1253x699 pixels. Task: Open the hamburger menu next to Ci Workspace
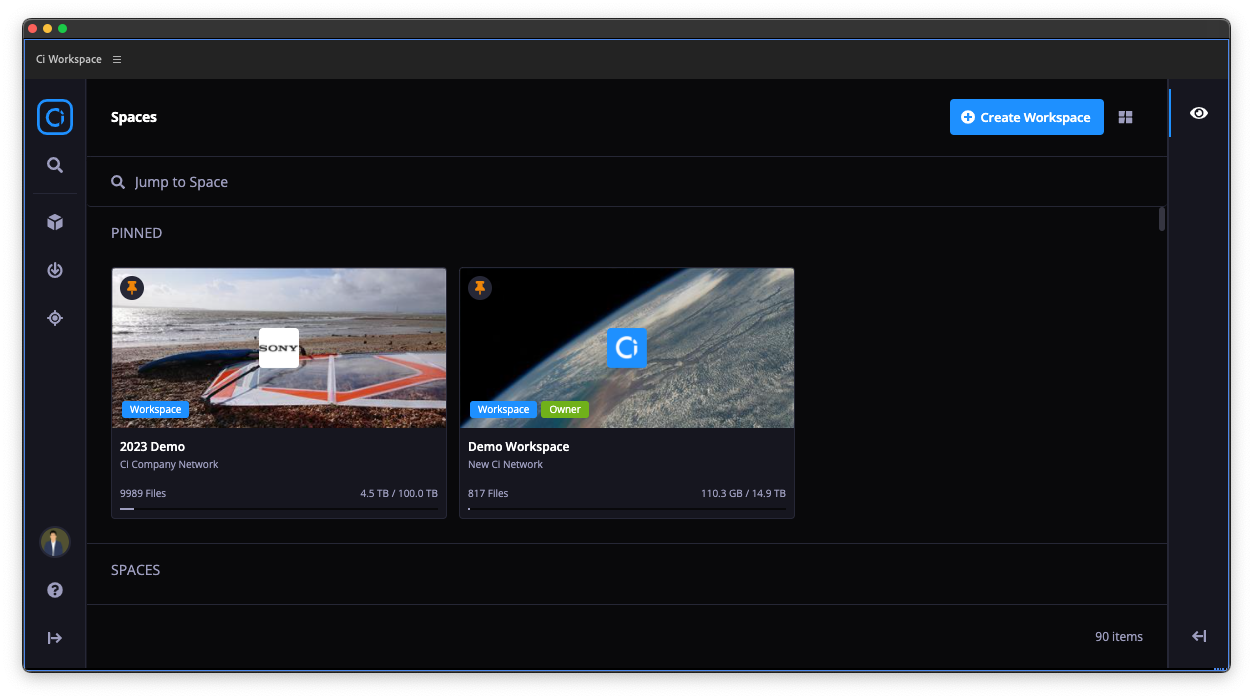tap(117, 59)
